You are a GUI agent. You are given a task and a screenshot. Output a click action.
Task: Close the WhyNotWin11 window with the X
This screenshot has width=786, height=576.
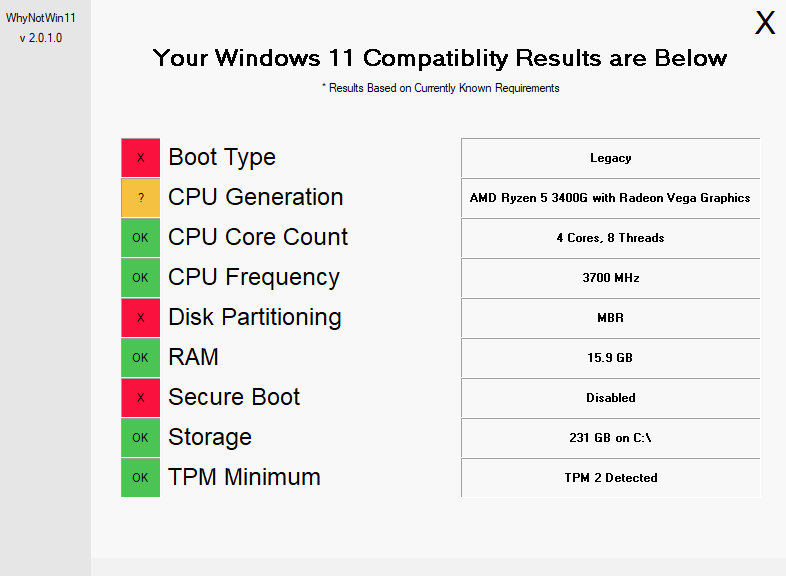coord(765,23)
